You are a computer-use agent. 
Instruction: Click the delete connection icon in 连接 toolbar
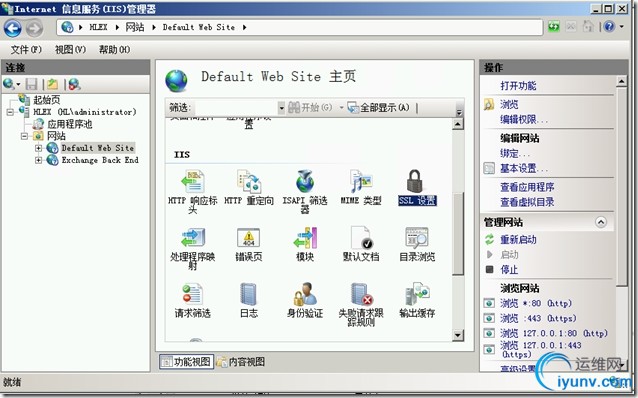point(74,84)
